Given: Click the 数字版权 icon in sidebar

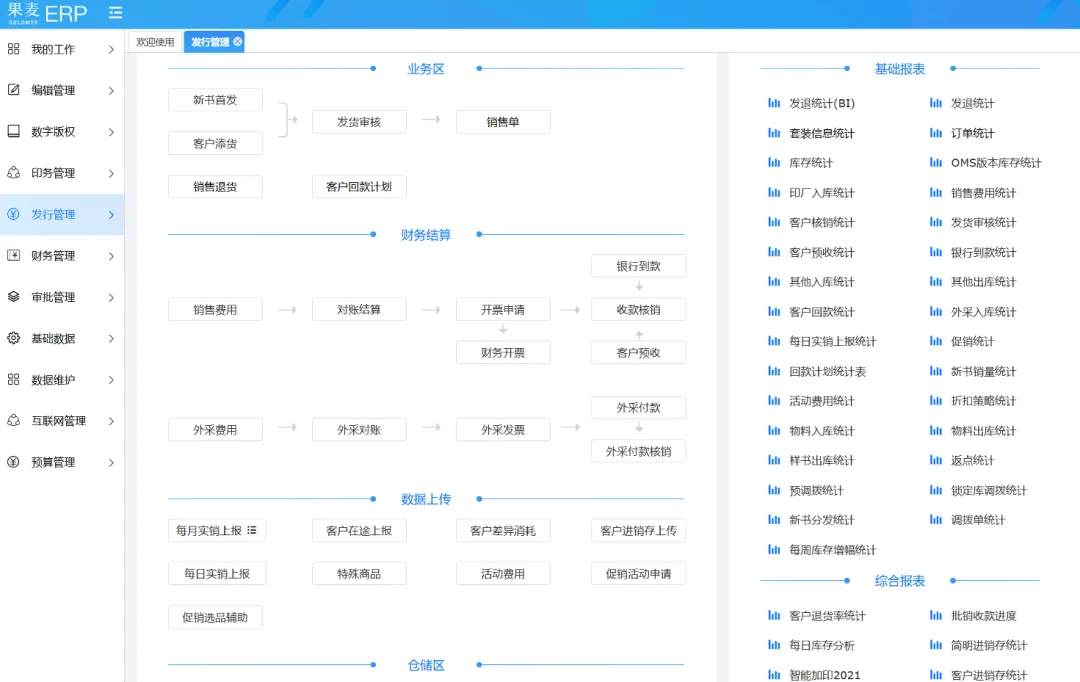Looking at the screenshot, I should [13, 132].
